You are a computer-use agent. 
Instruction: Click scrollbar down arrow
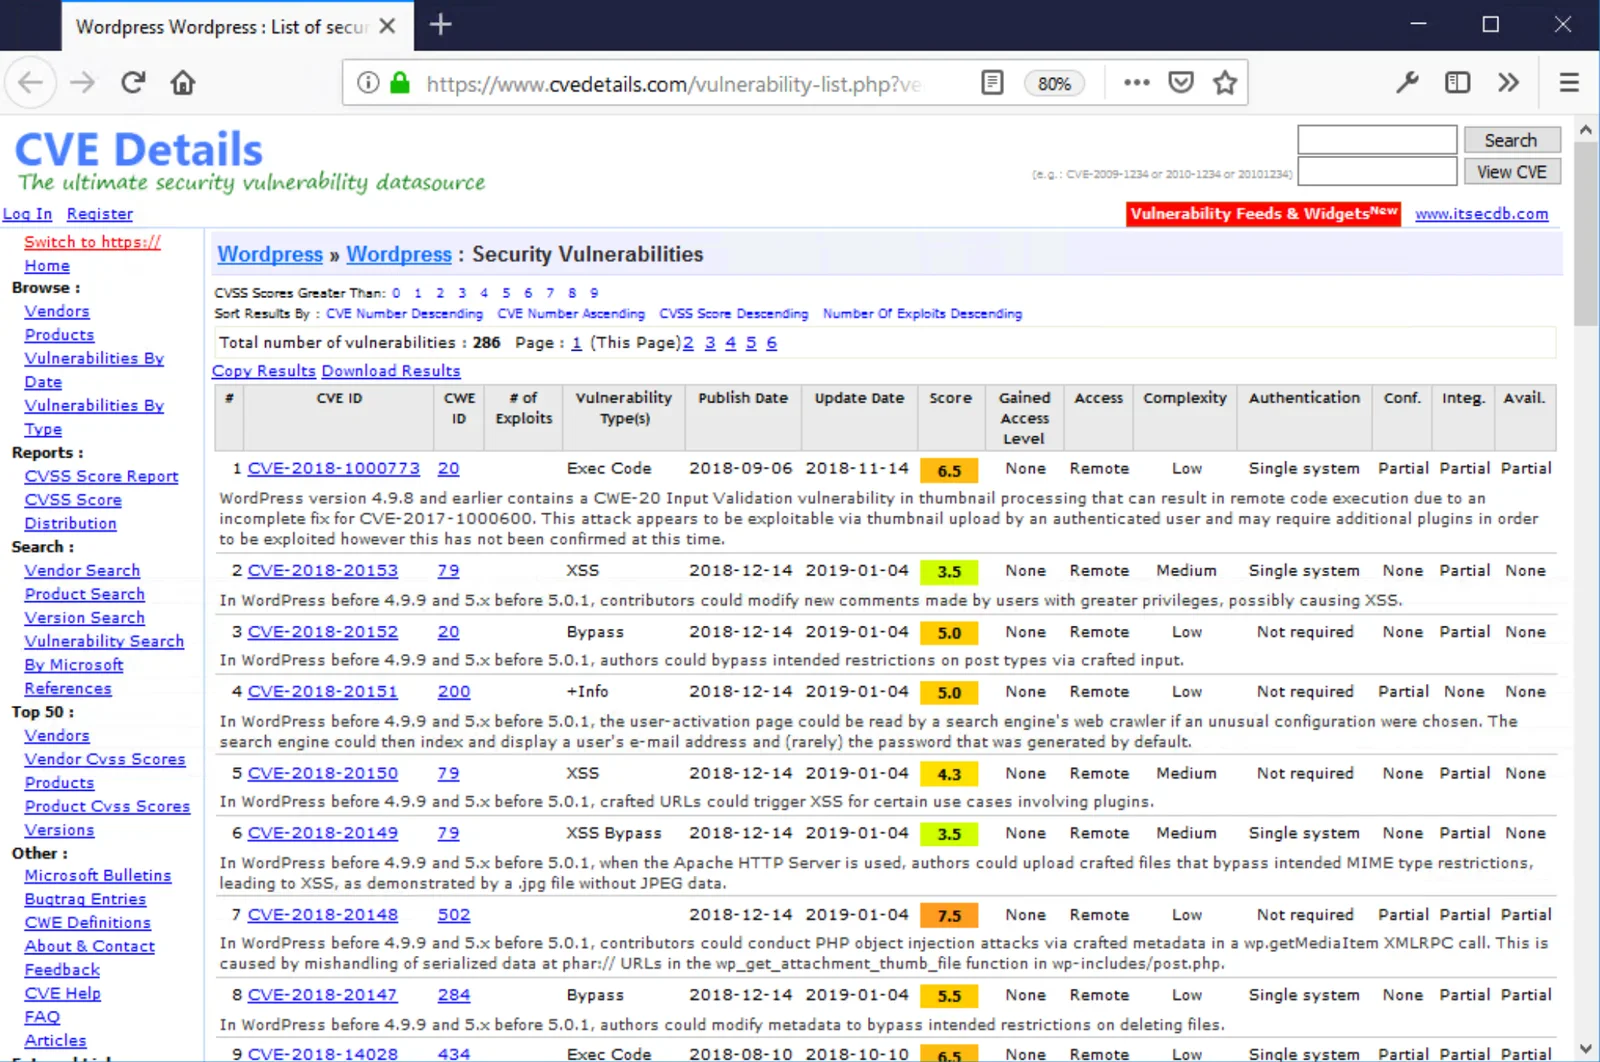pos(1585,1048)
